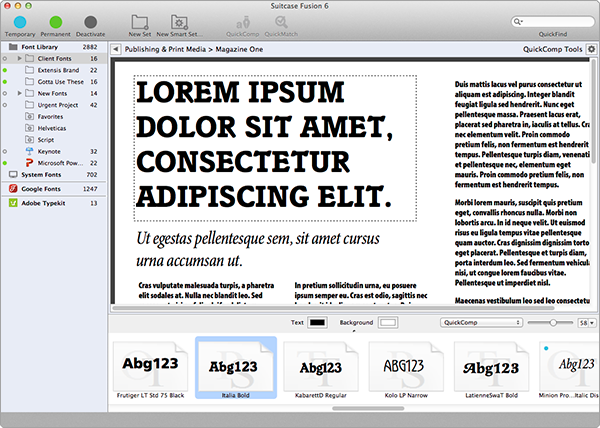Go back with the breadcrumb arrow
The height and width of the screenshot is (428, 600).
pyautogui.click(x=116, y=49)
